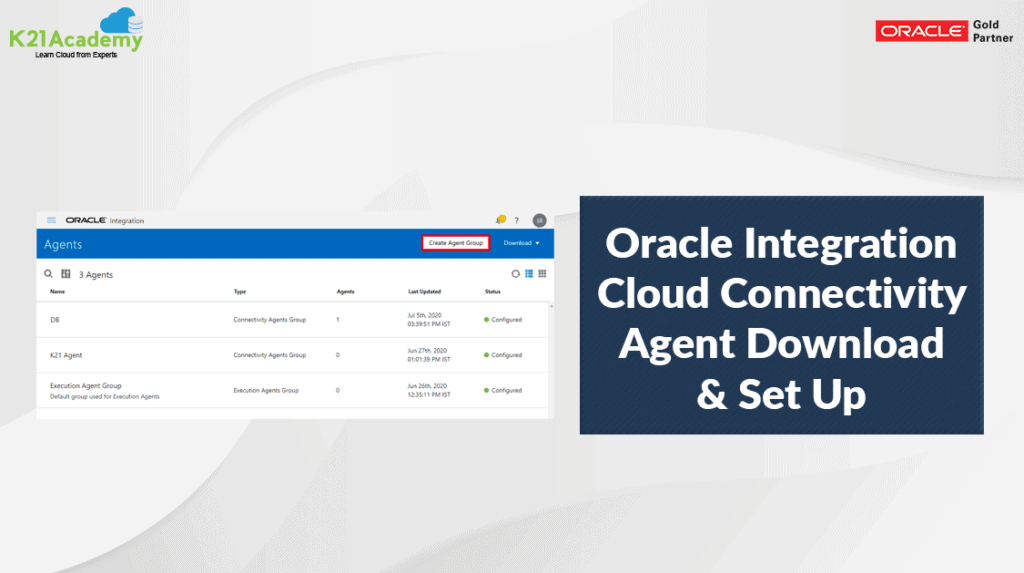Click the refresh icon in Agents list

pyautogui.click(x=515, y=274)
